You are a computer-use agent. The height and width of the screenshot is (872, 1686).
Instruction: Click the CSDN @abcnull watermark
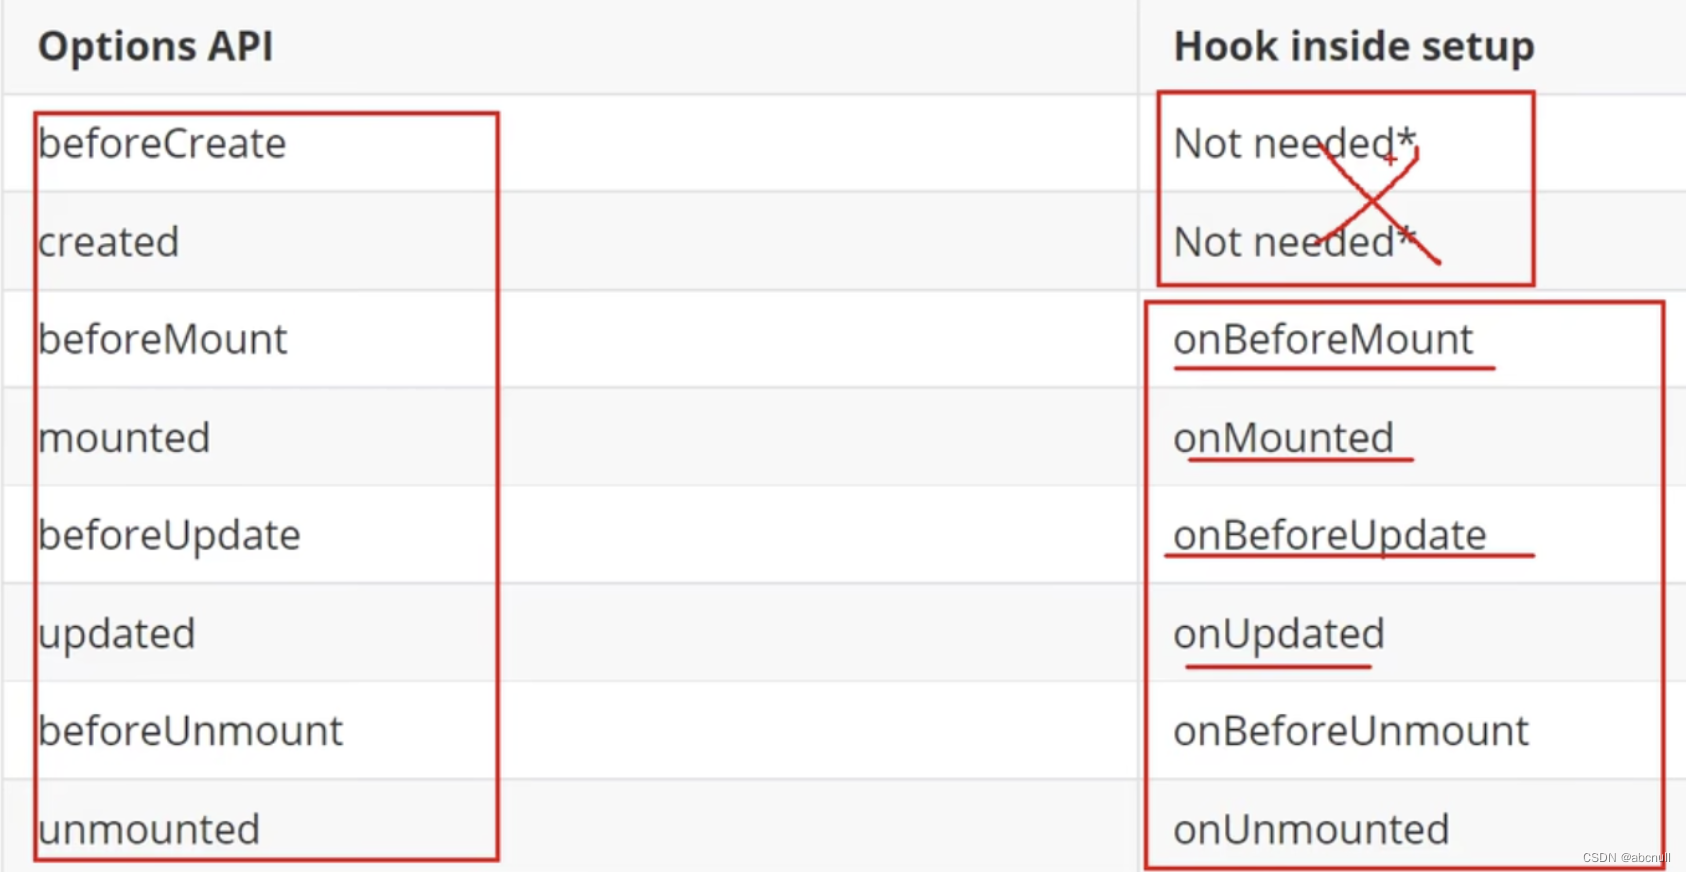click(1626, 858)
